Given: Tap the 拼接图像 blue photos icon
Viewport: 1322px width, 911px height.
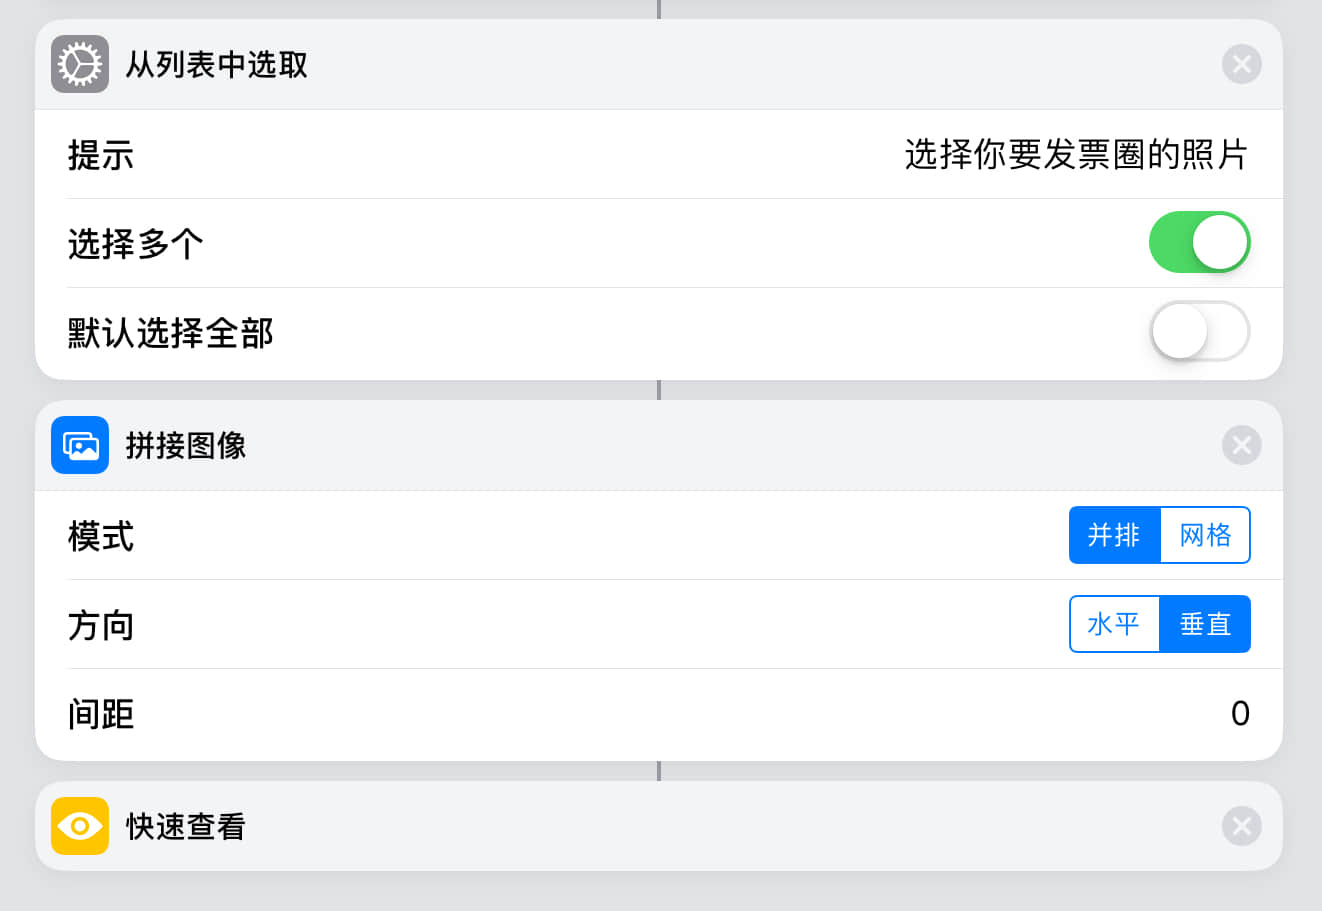Looking at the screenshot, I should 80,445.
